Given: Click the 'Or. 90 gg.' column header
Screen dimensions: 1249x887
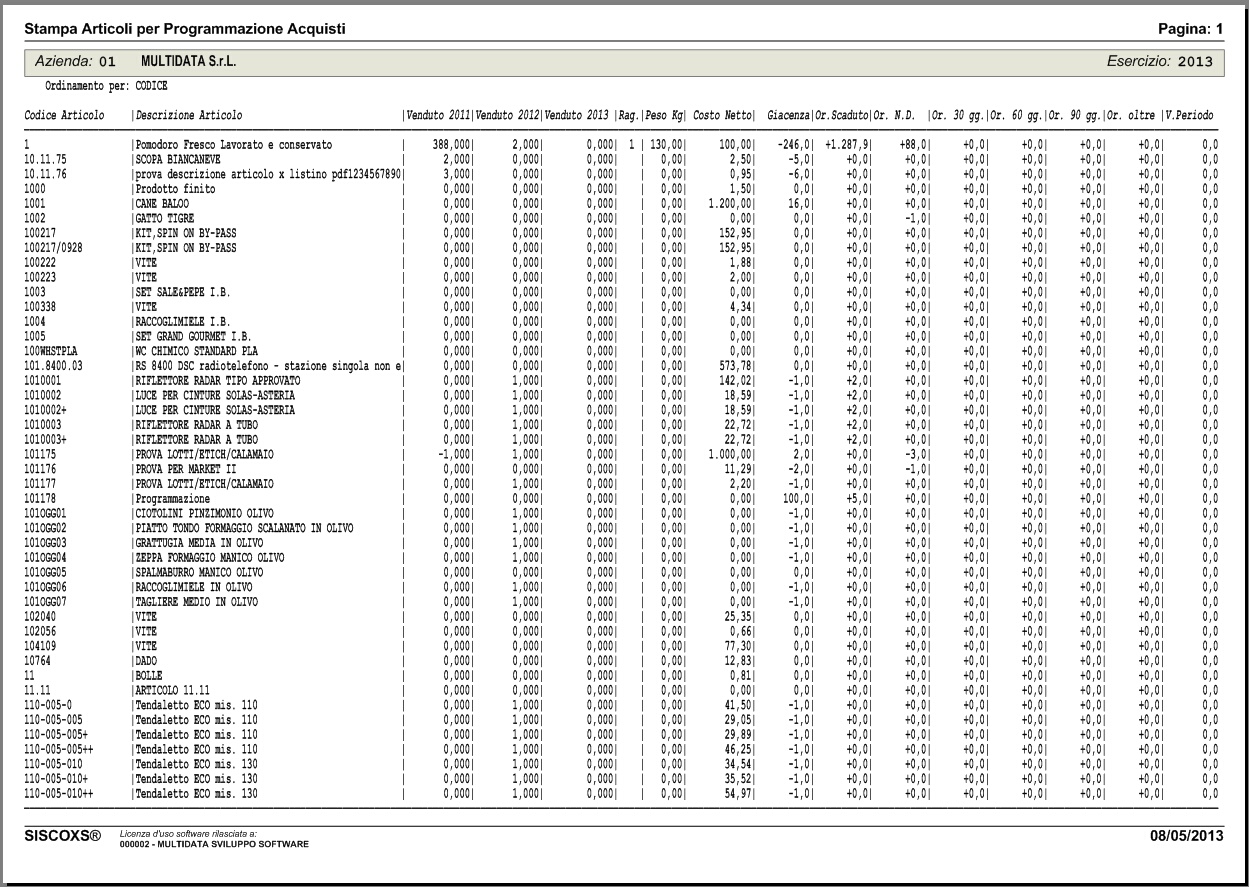Looking at the screenshot, I should (1075, 116).
